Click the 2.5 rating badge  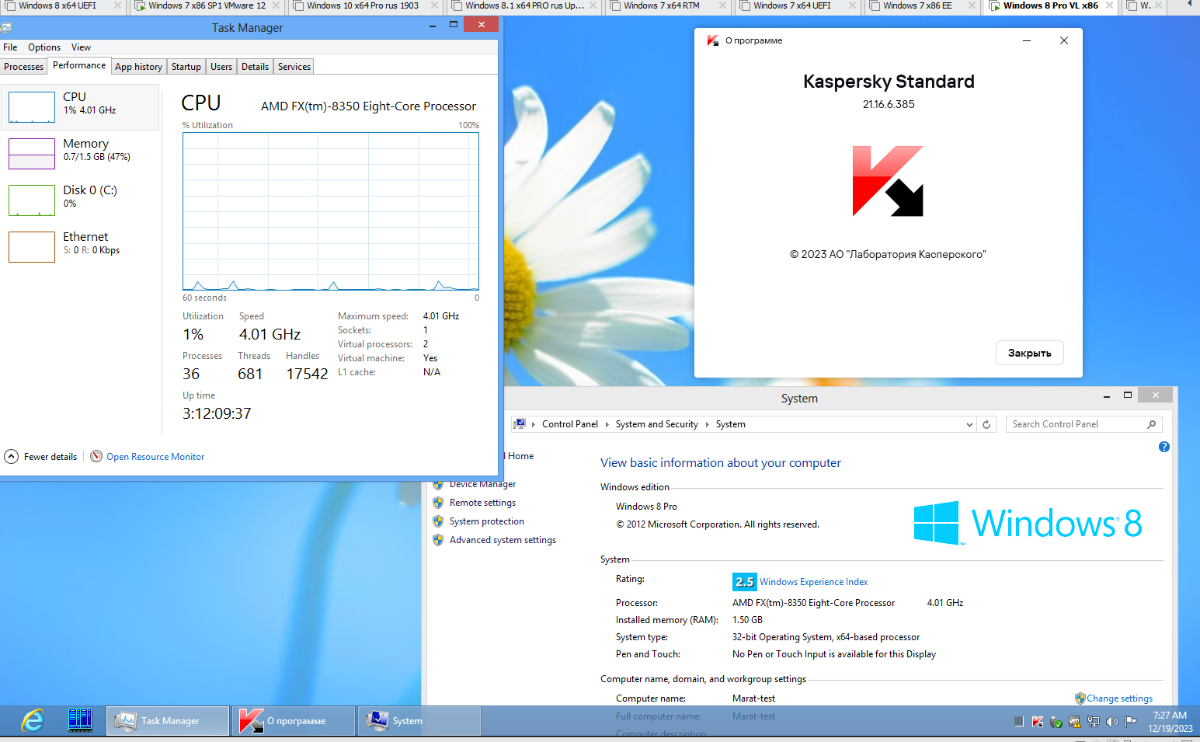[744, 581]
